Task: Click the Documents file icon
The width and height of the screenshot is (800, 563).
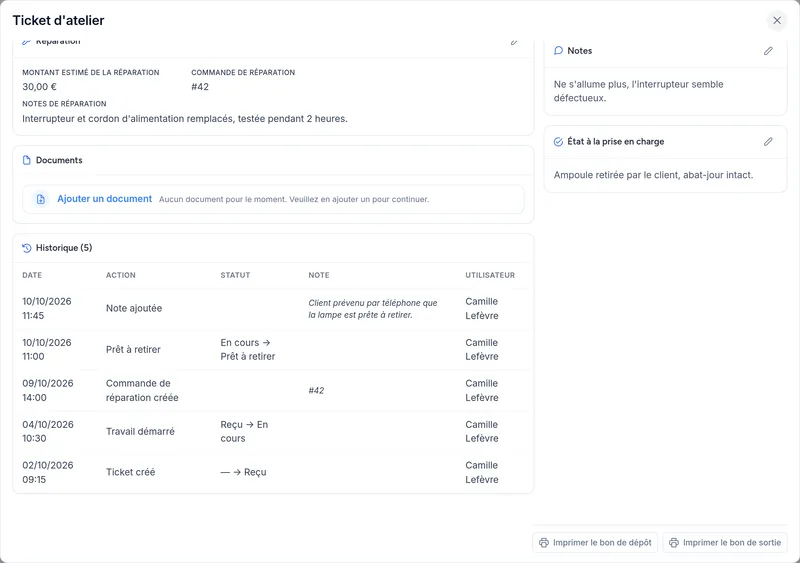Action: [x=27, y=160]
